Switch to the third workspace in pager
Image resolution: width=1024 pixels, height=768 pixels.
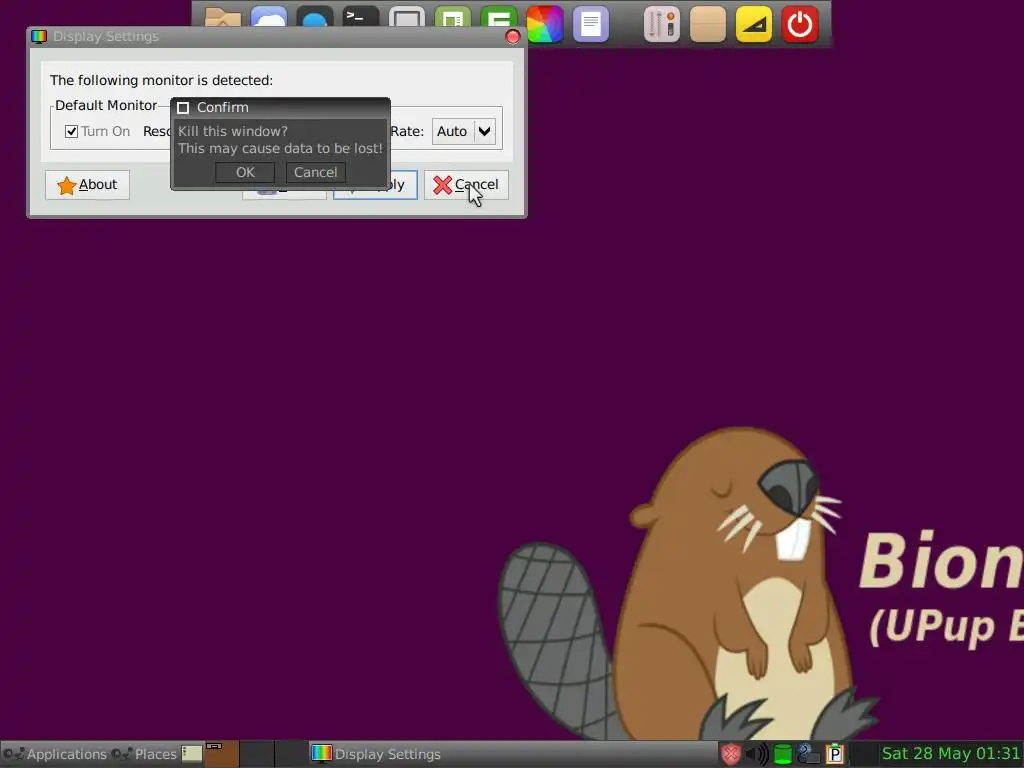pyautogui.click(x=291, y=754)
